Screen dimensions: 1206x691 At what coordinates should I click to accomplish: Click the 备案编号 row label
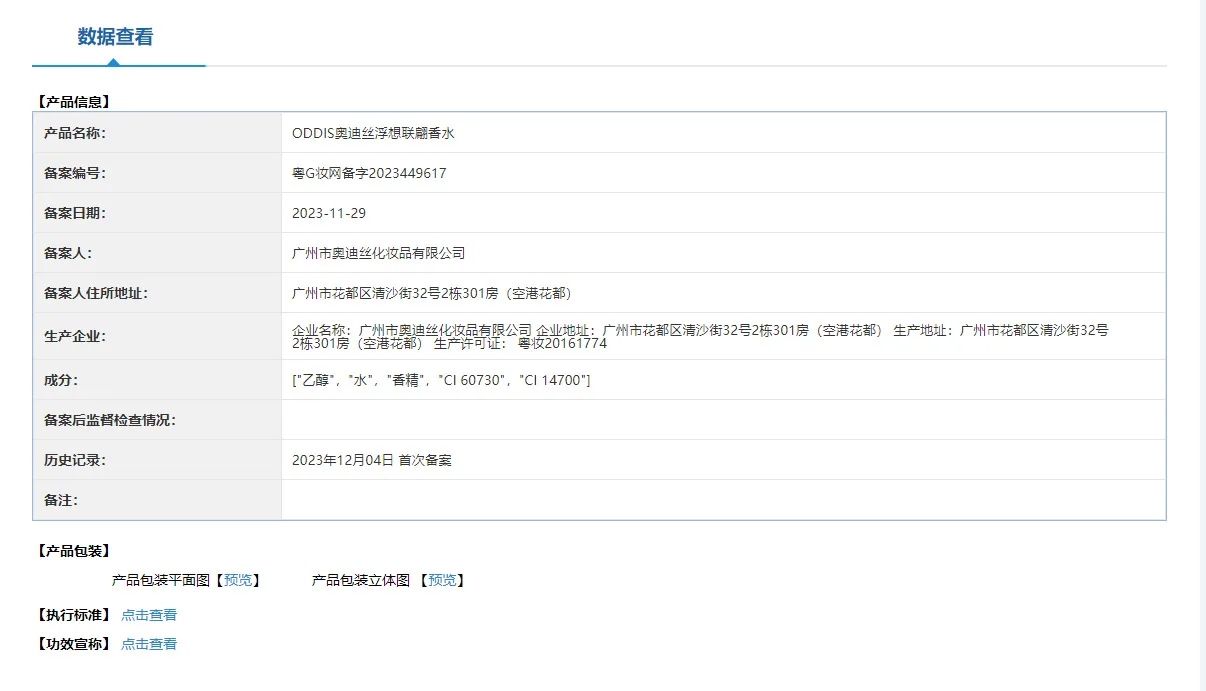75,173
